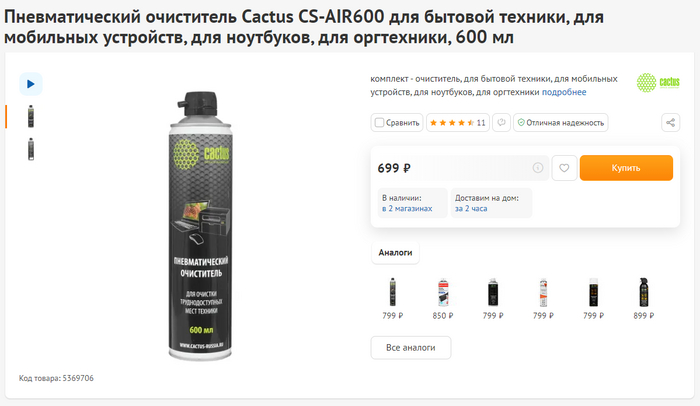Click the orange Купить button

coord(626,168)
